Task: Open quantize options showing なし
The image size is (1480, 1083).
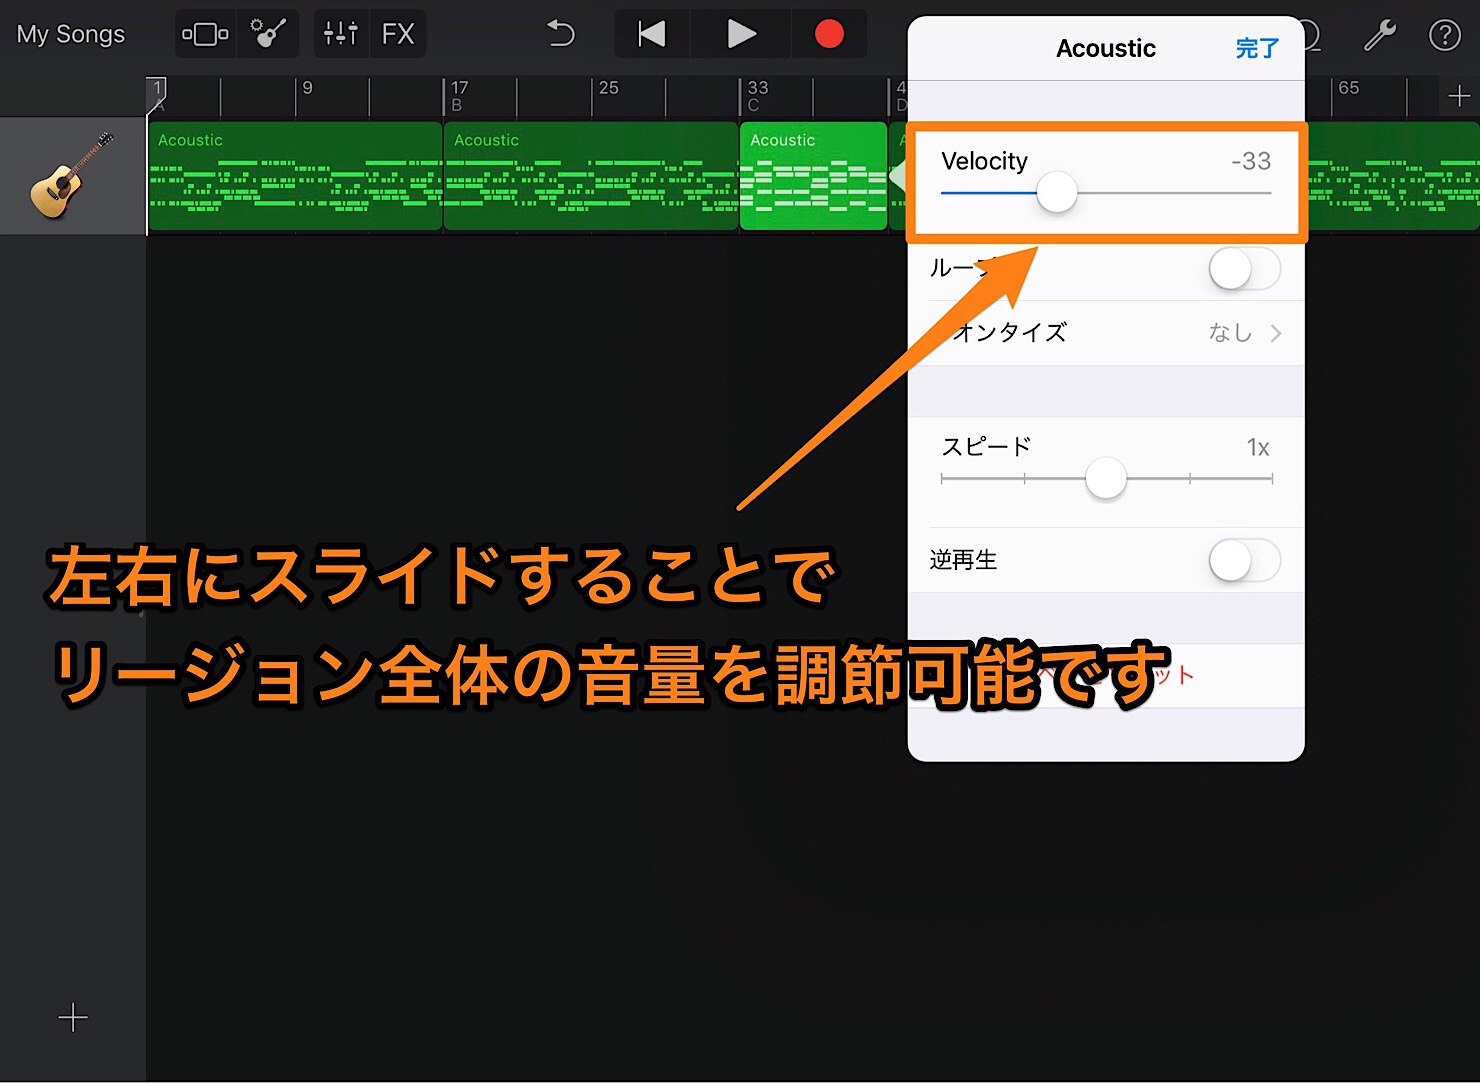Action: click(x=1106, y=333)
